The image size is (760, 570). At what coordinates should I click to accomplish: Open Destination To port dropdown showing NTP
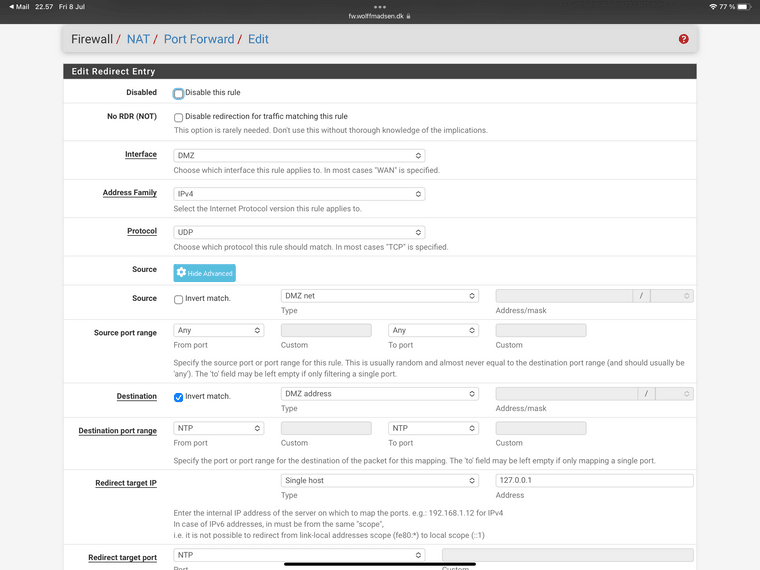[433, 428]
